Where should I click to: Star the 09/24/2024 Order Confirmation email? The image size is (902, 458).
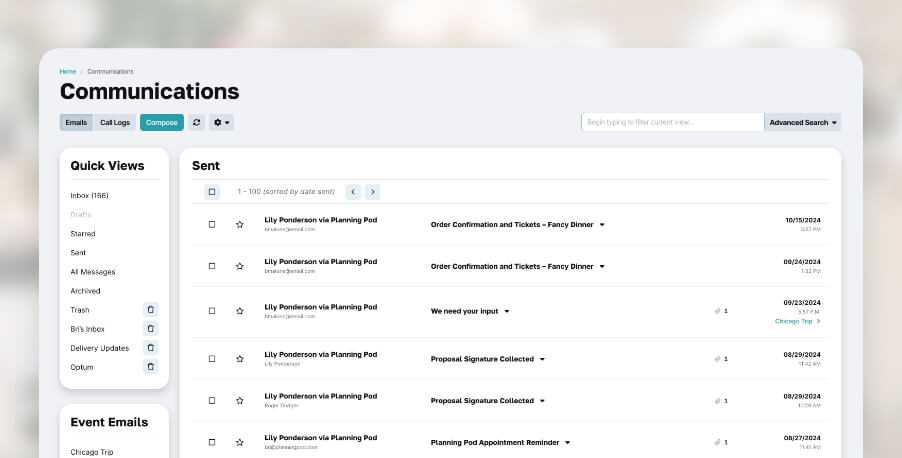[x=240, y=266]
